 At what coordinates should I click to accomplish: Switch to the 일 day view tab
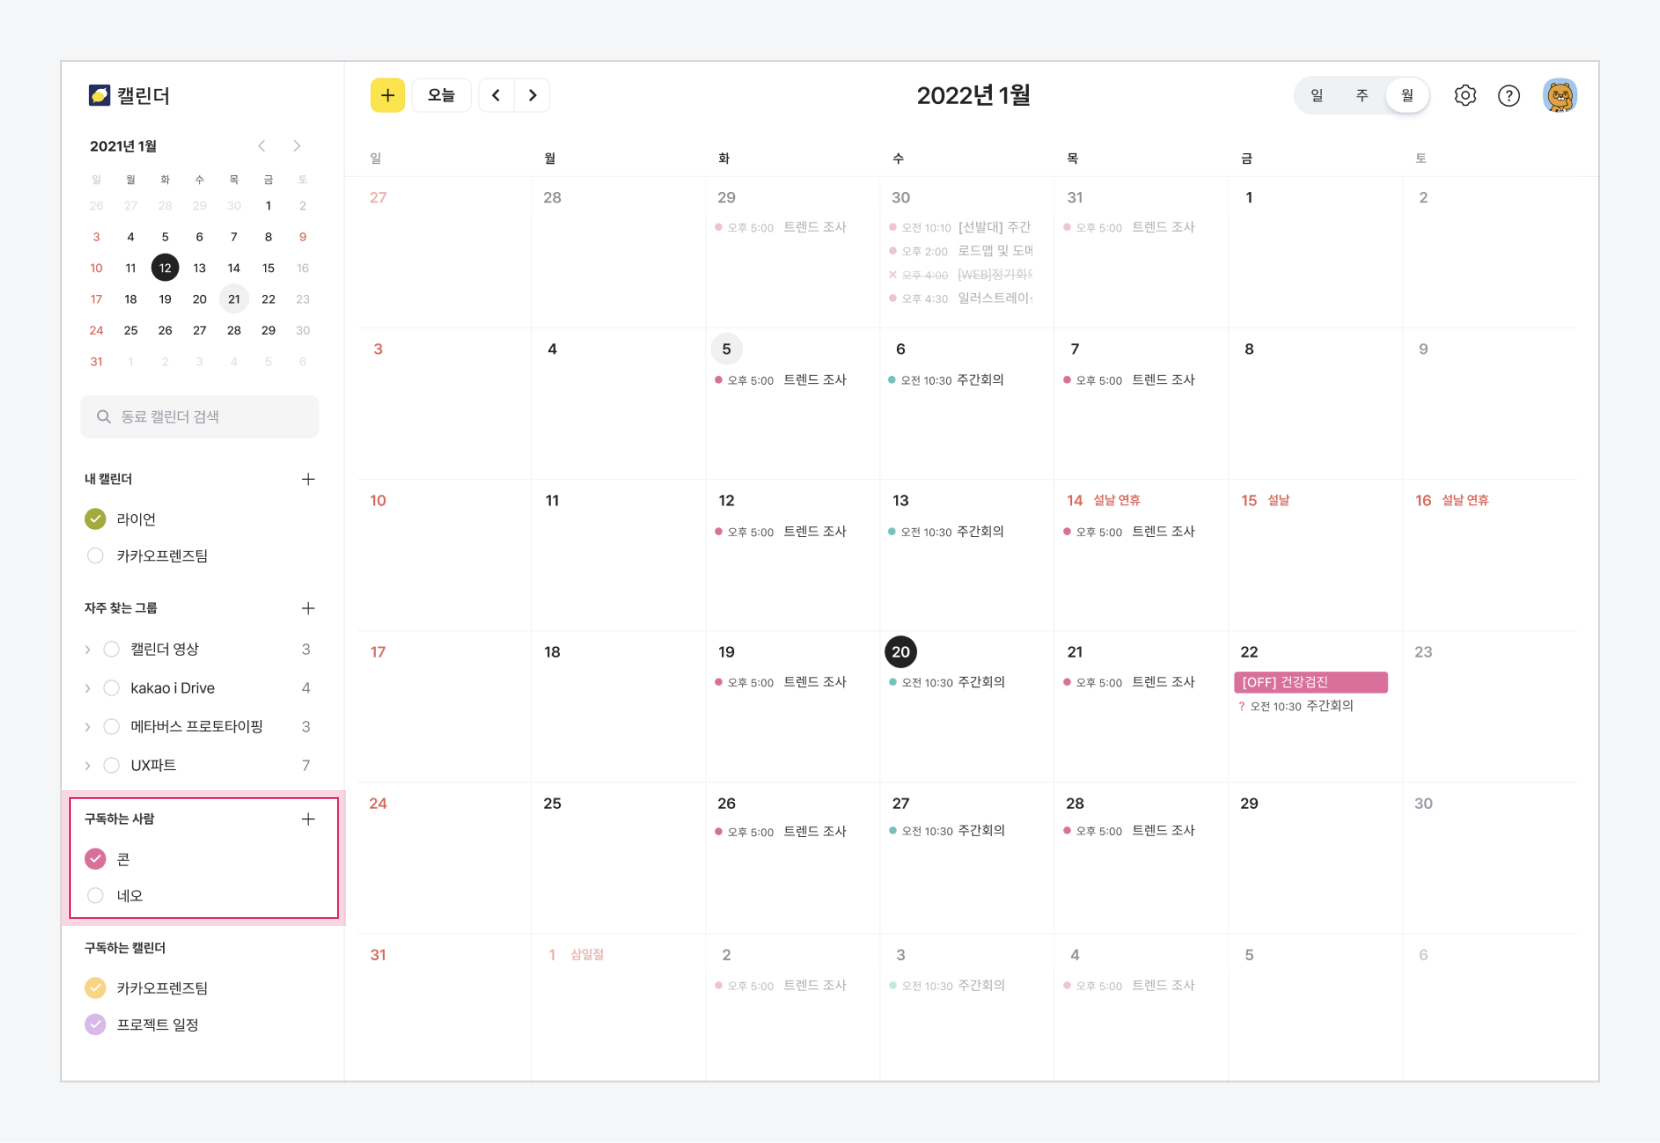tap(1316, 95)
